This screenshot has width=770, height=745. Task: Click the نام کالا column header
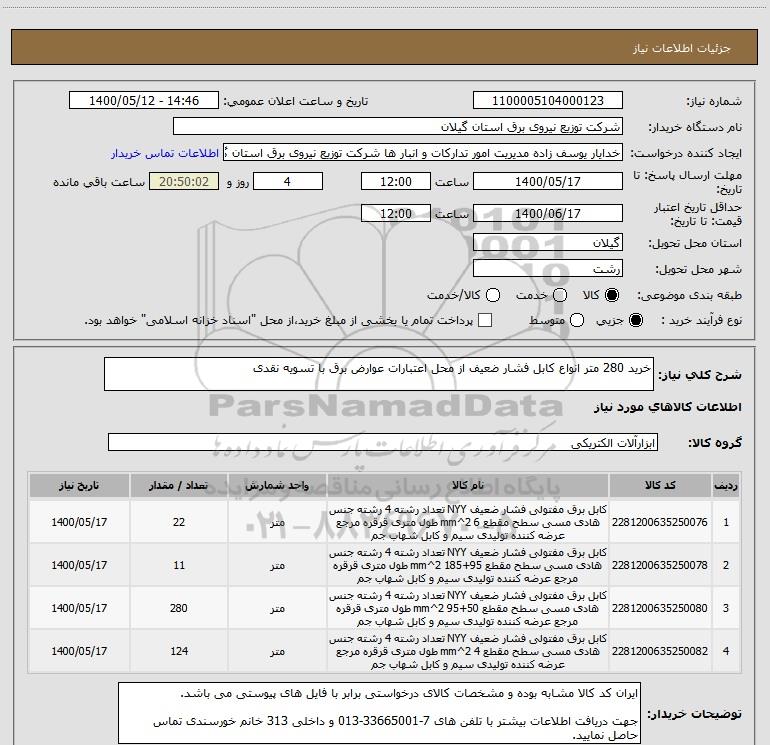pos(468,485)
